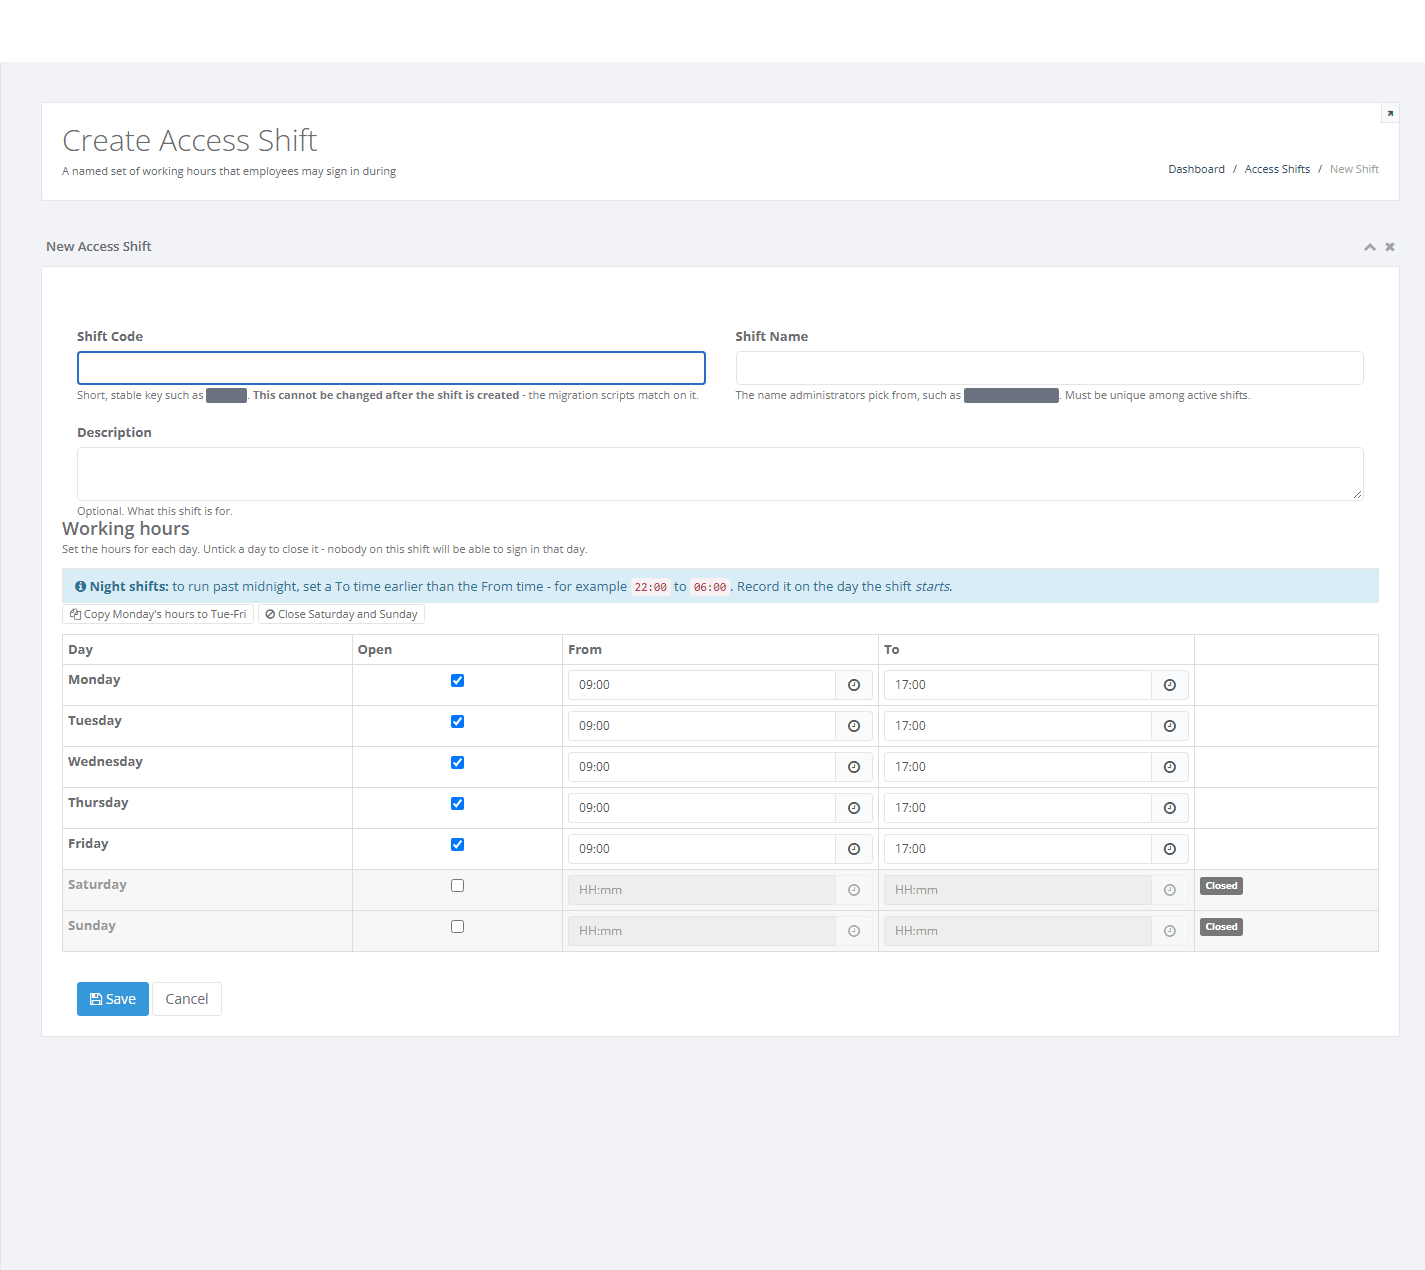The height and width of the screenshot is (1270, 1425).
Task: Edit Friday To time field
Action: coord(1018,849)
